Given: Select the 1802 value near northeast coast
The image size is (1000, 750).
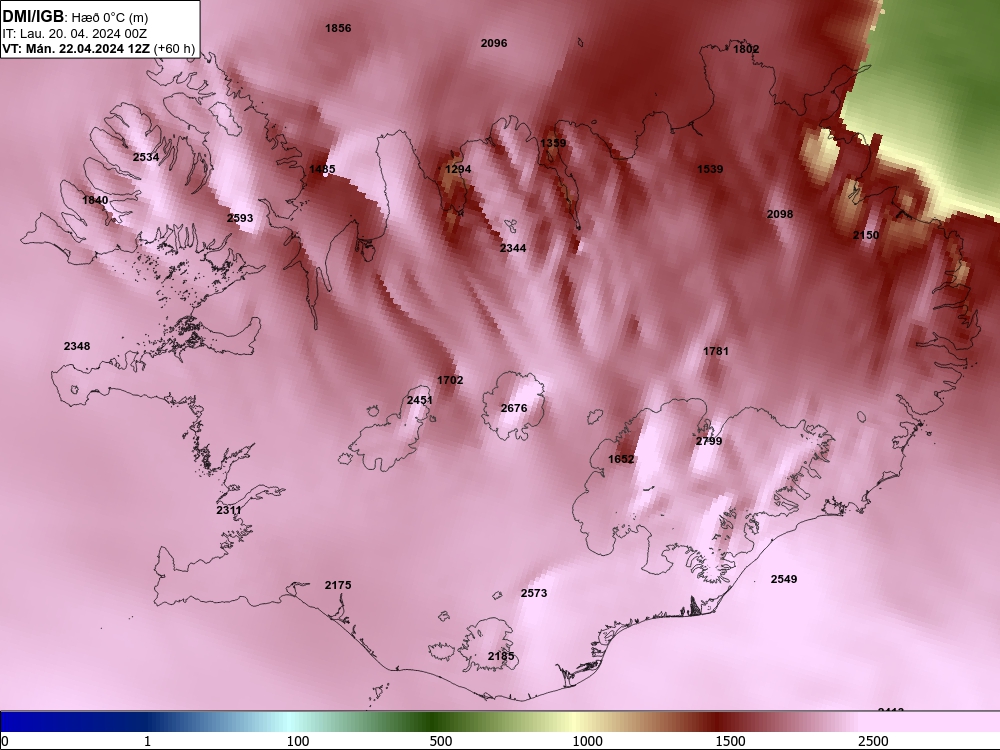Looking at the screenshot, I should click(746, 49).
